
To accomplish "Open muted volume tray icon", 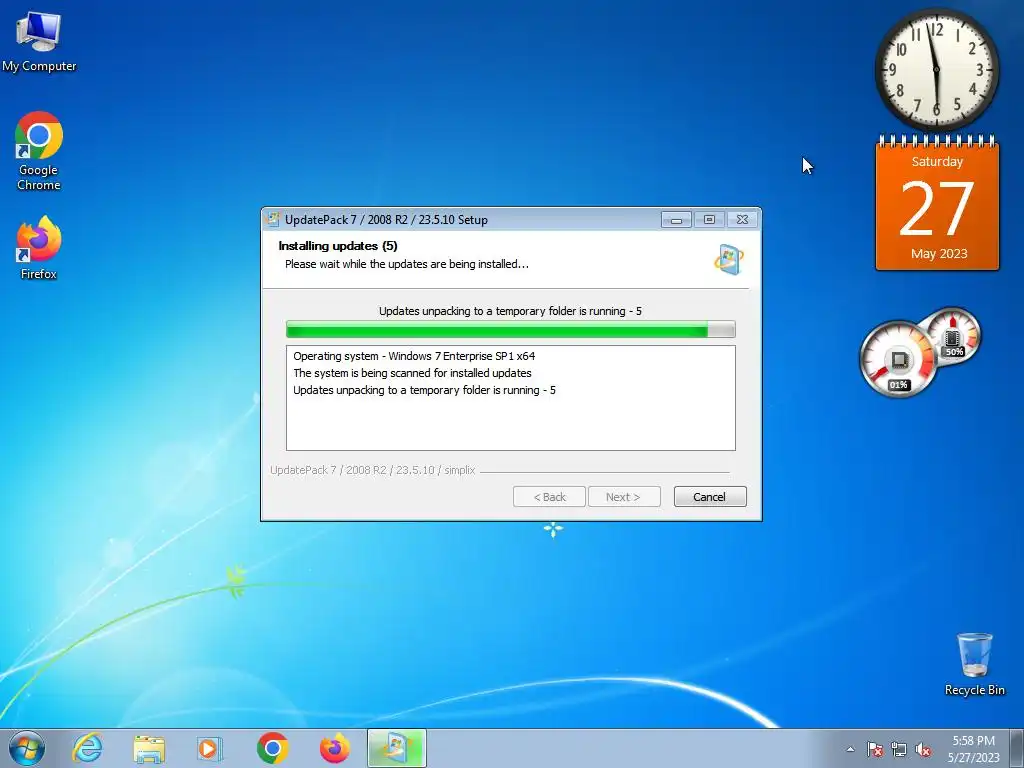I will 923,749.
